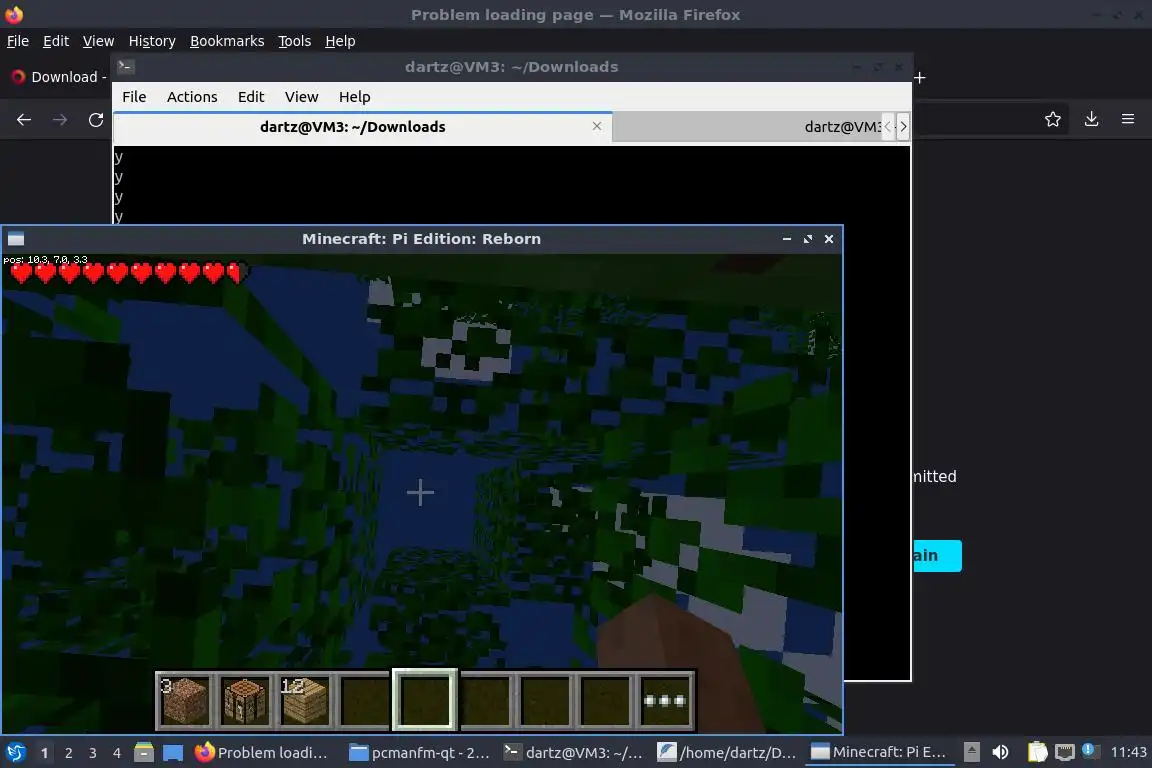Open Firefox downloads panel
1152x768 pixels.
pyautogui.click(x=1092, y=119)
